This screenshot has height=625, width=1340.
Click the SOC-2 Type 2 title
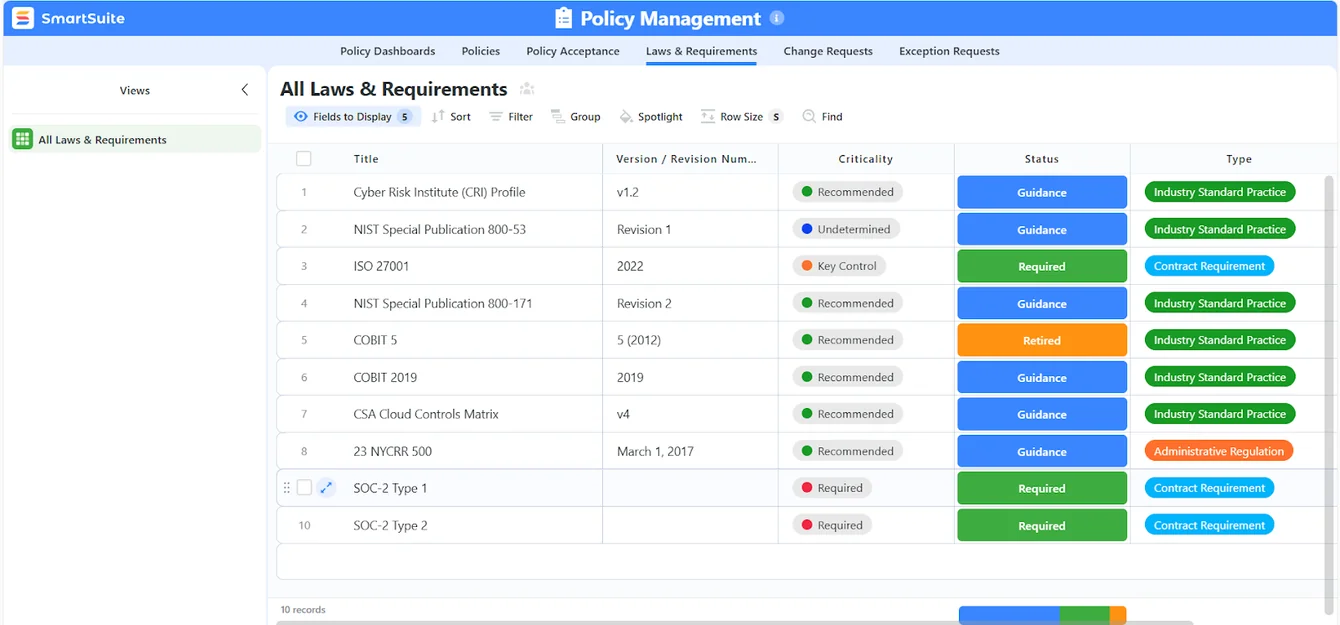(x=390, y=525)
